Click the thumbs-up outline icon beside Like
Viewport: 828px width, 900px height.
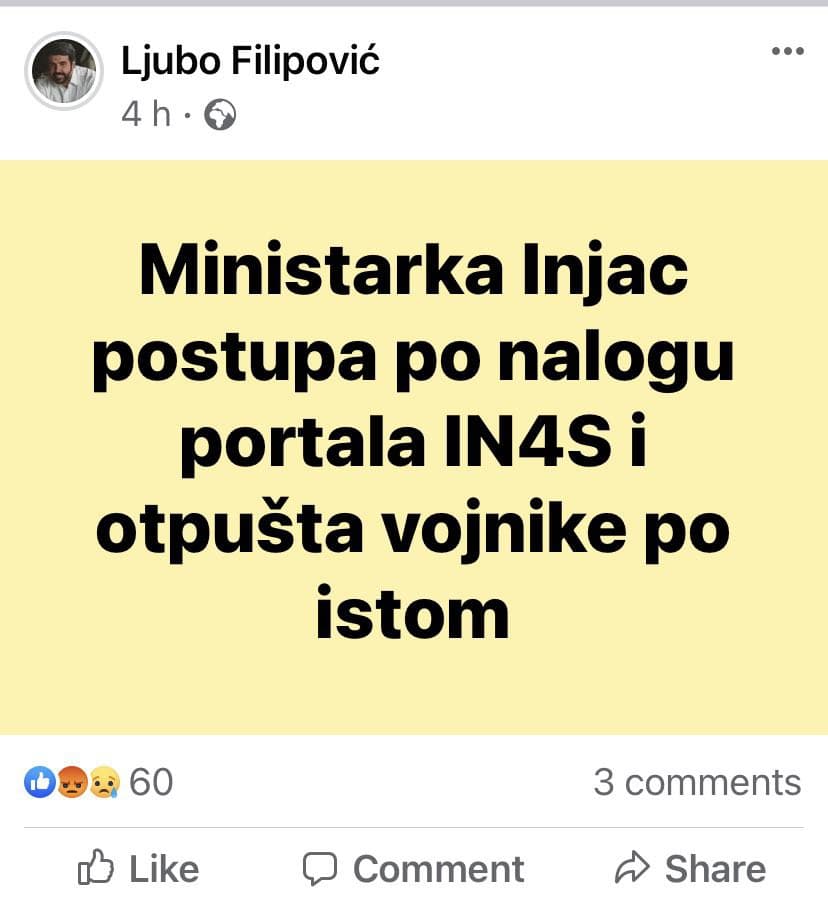pos(95,867)
